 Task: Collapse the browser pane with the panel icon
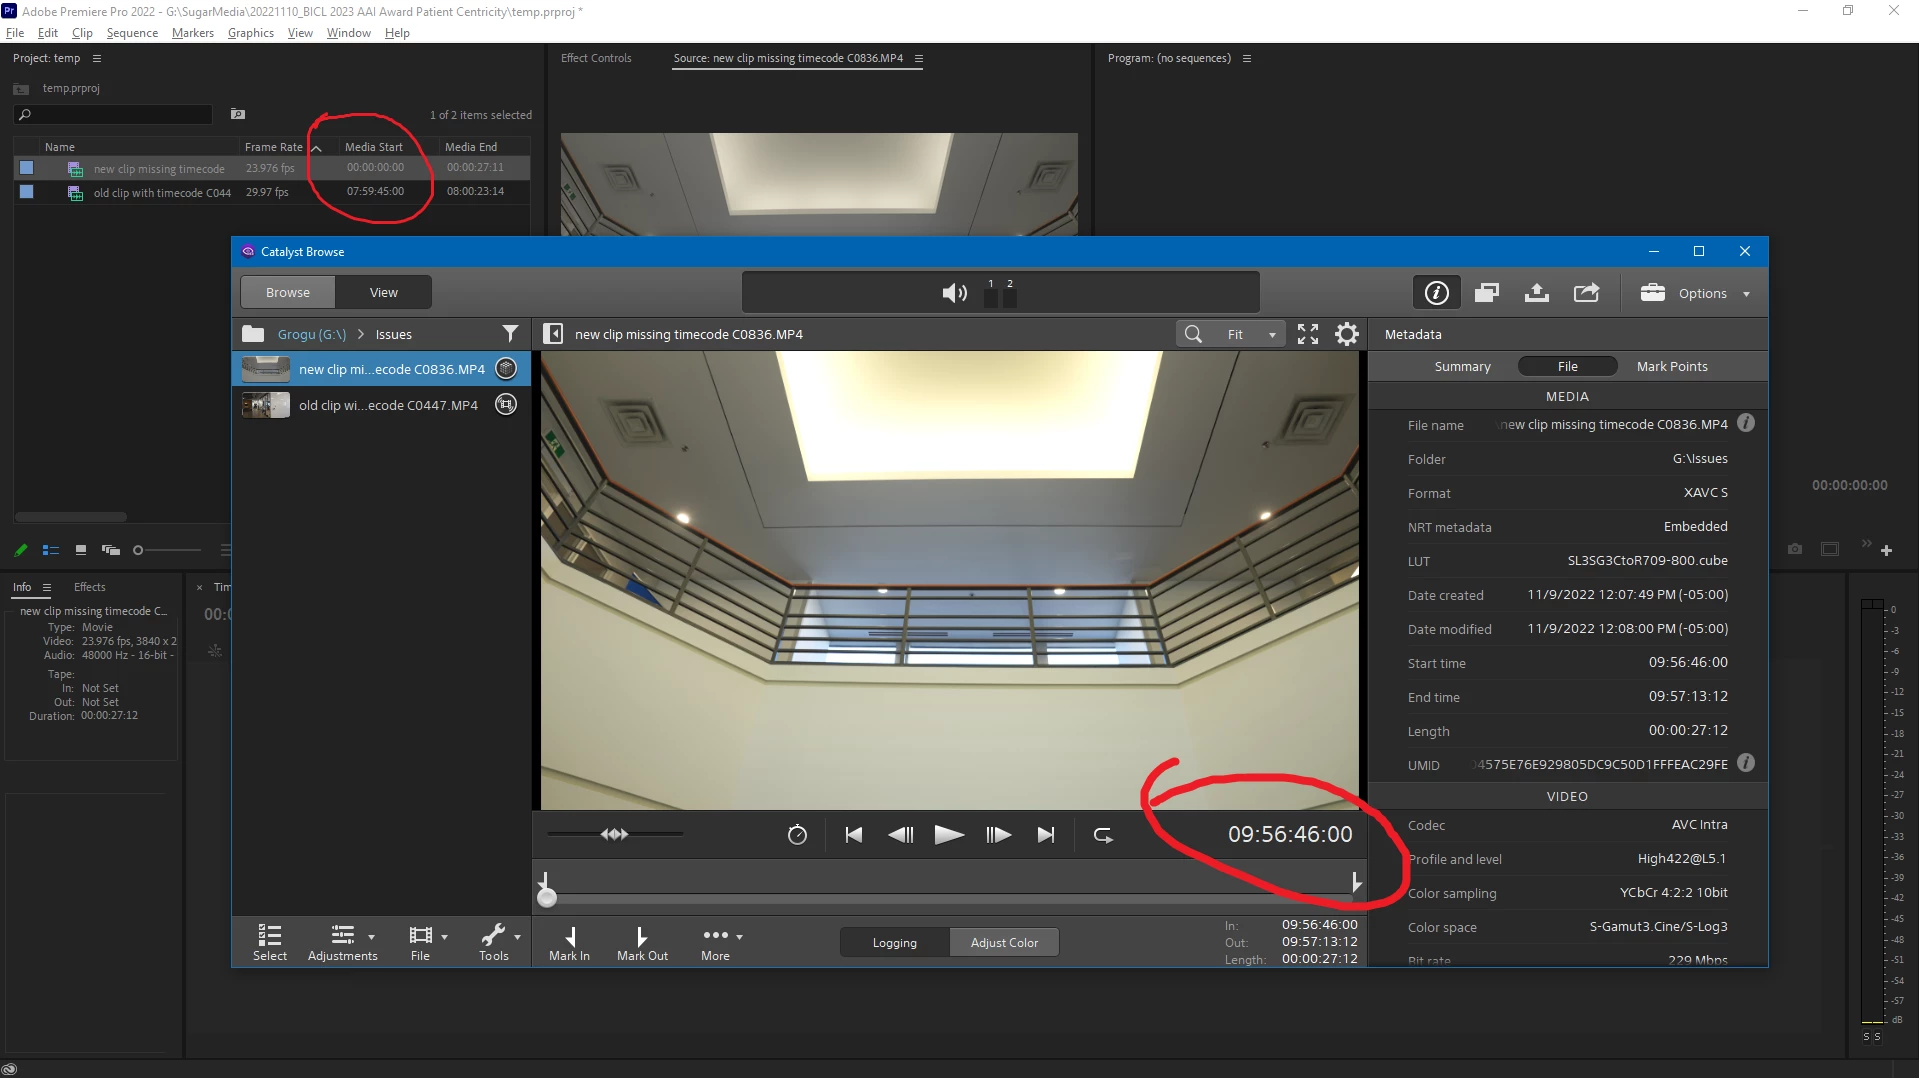(x=553, y=334)
